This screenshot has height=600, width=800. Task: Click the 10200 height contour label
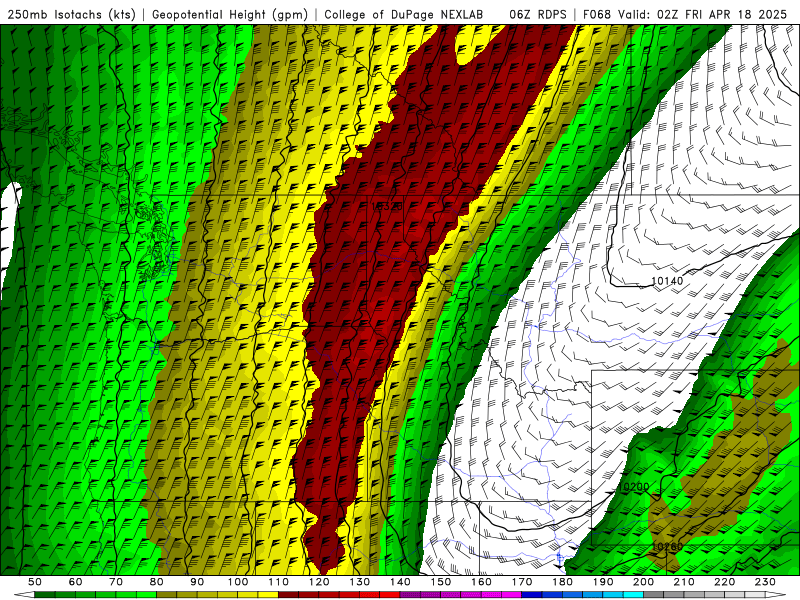click(633, 487)
